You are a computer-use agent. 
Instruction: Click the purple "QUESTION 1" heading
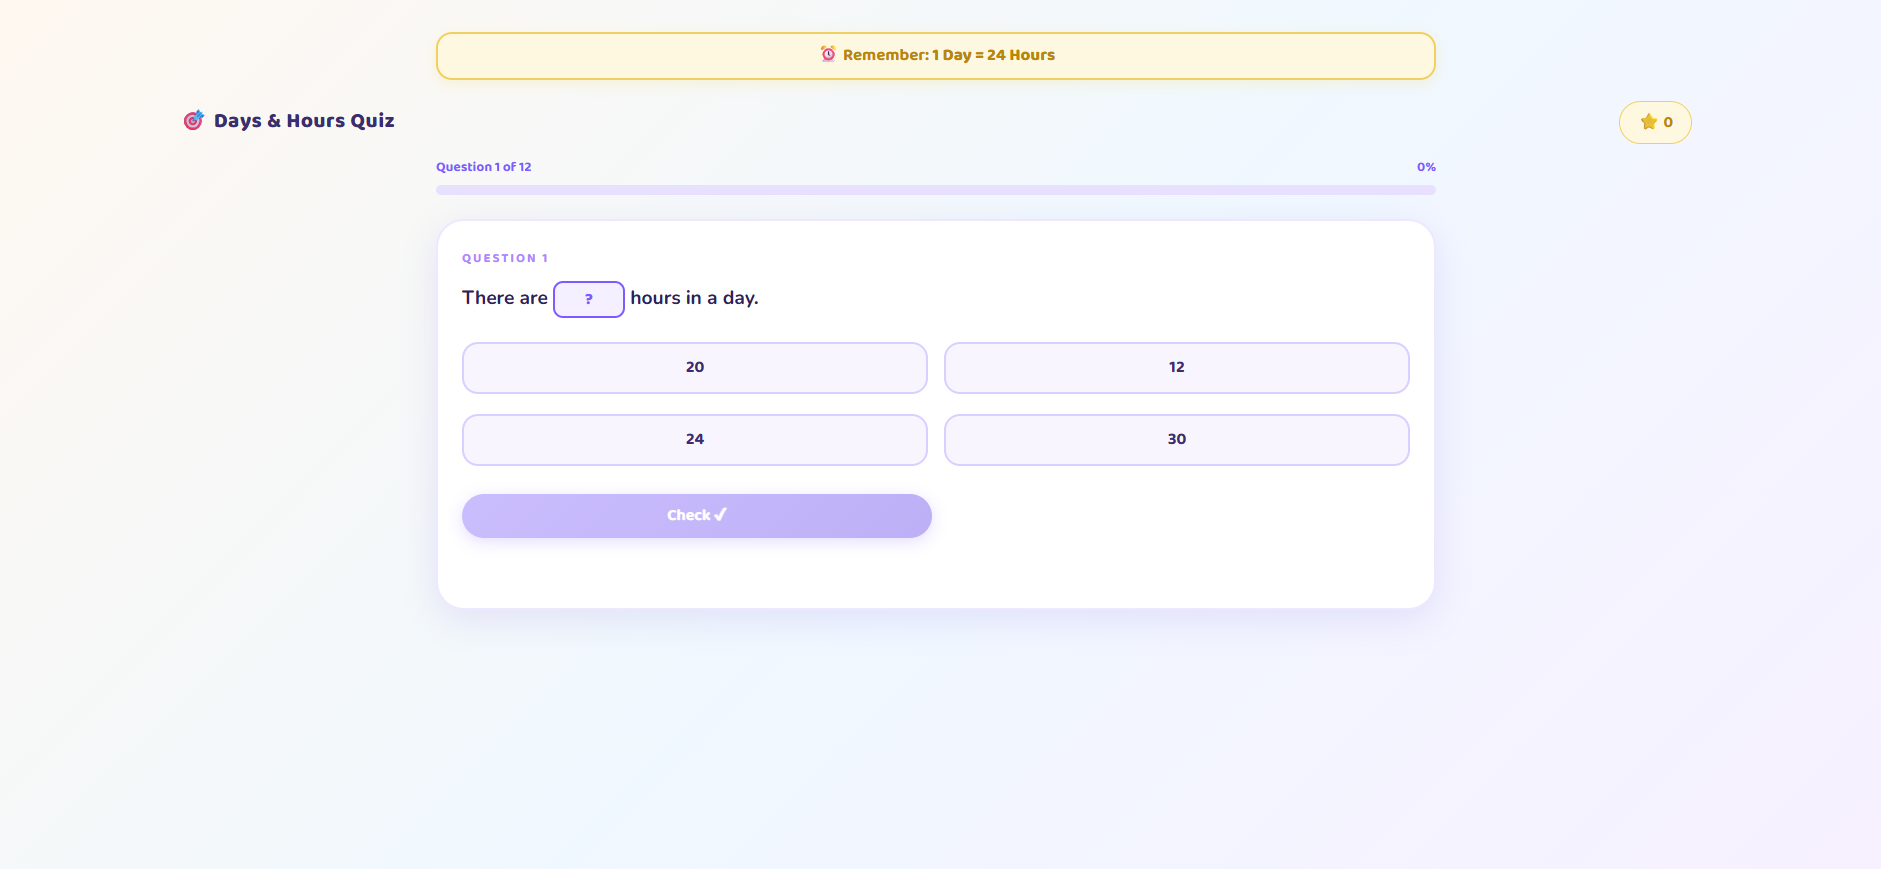[505, 258]
